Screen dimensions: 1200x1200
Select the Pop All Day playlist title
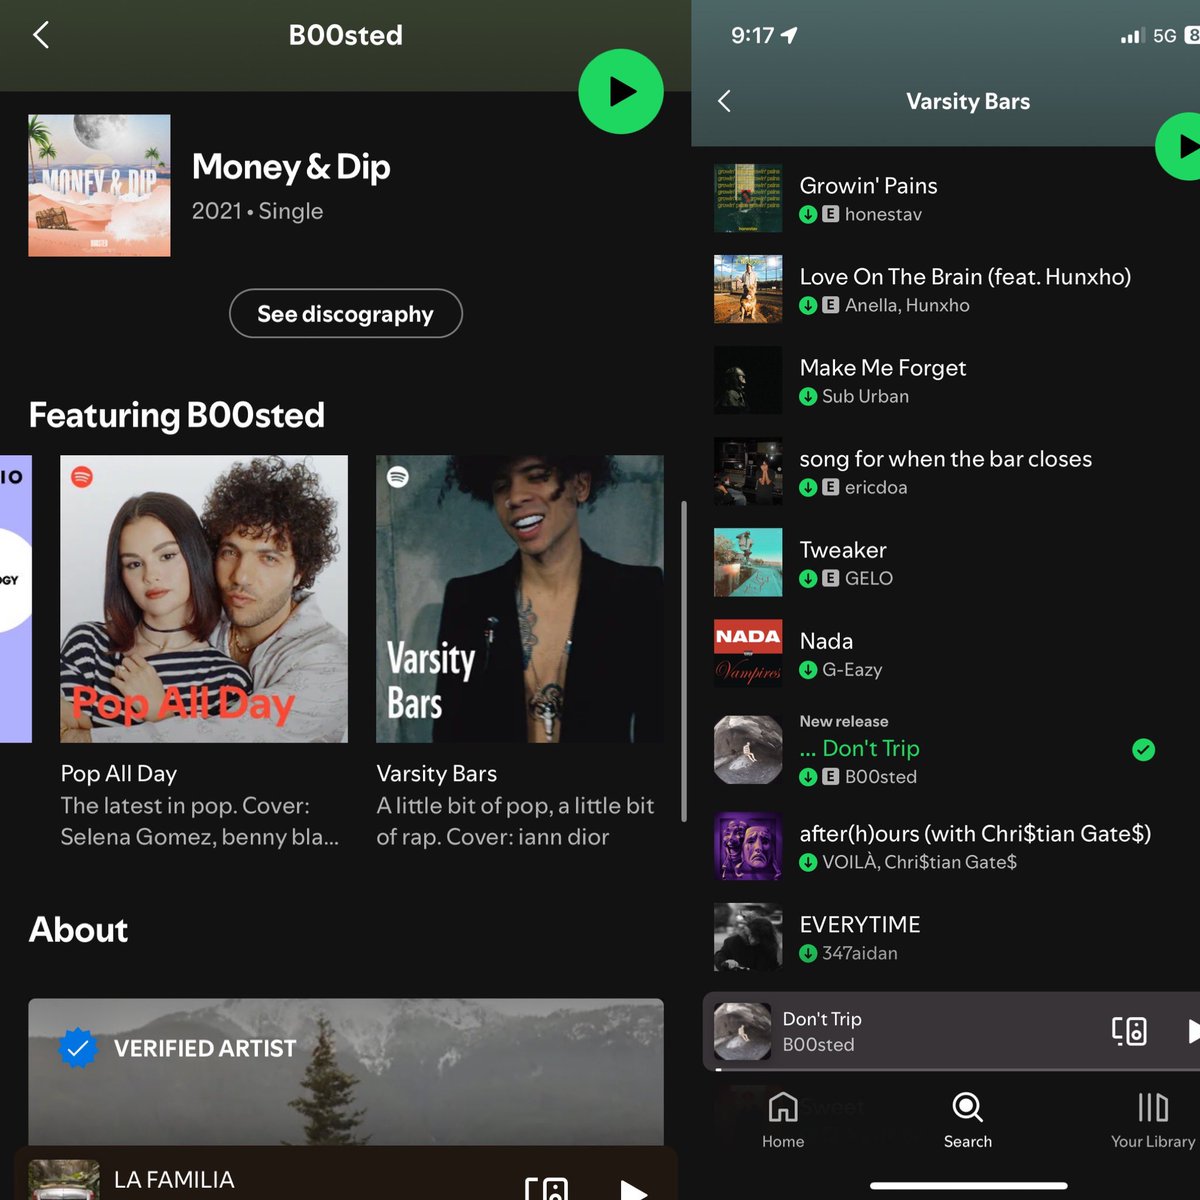pos(119,773)
